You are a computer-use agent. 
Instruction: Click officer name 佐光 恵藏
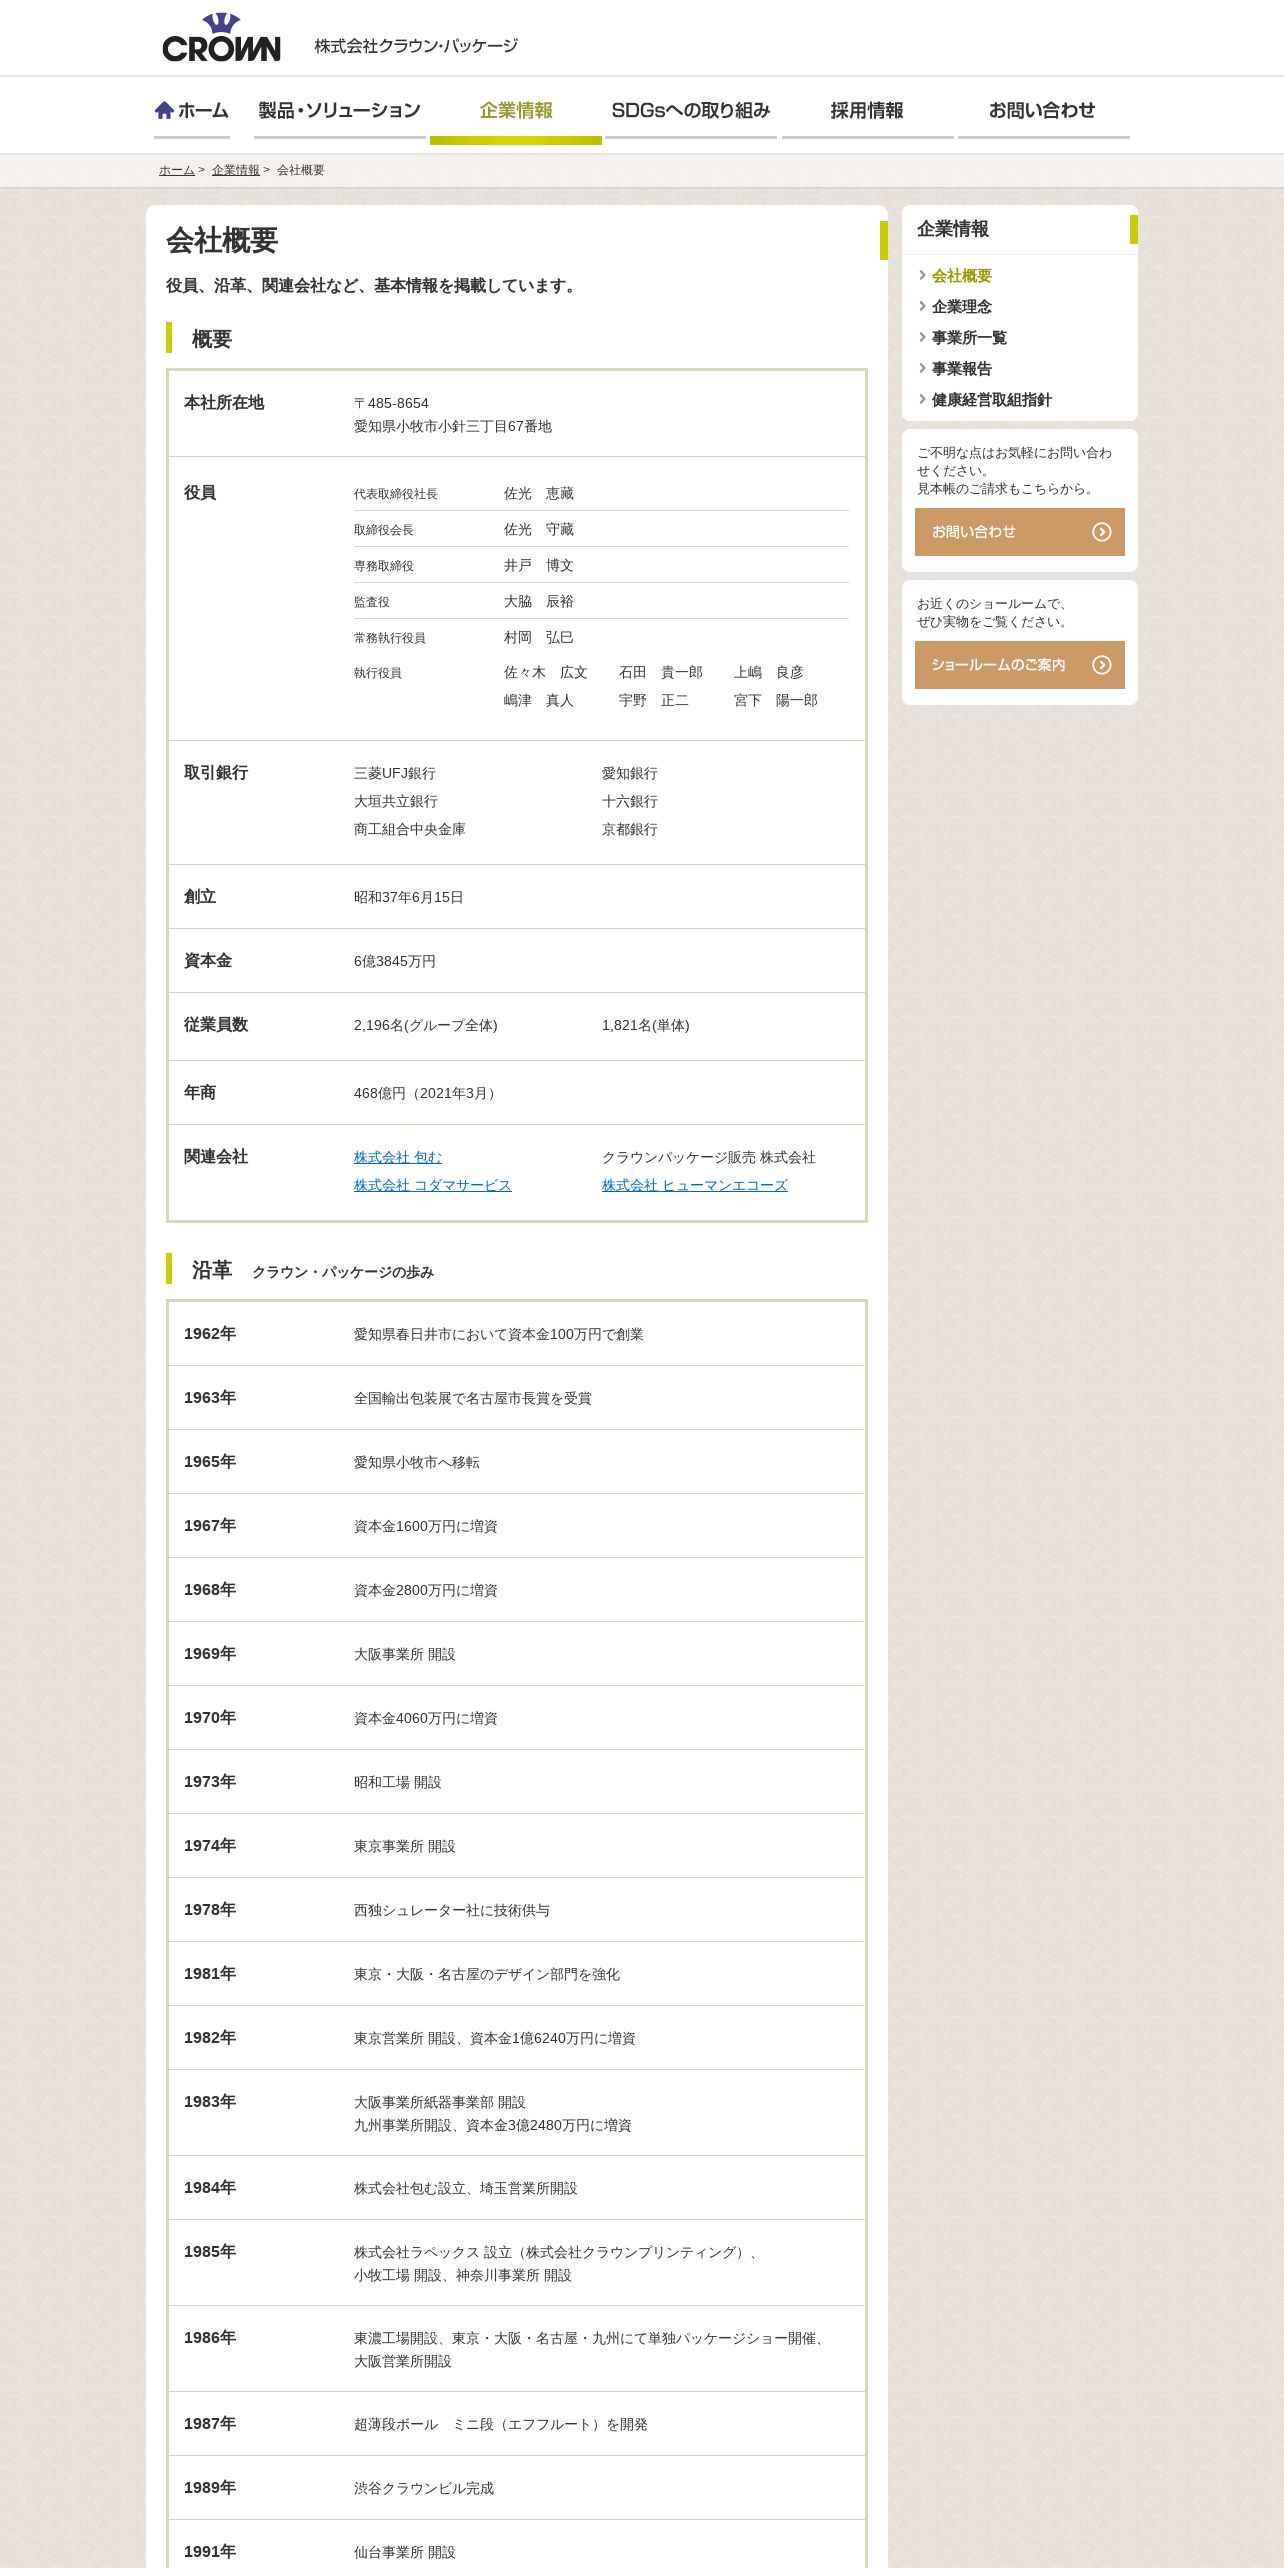539,493
